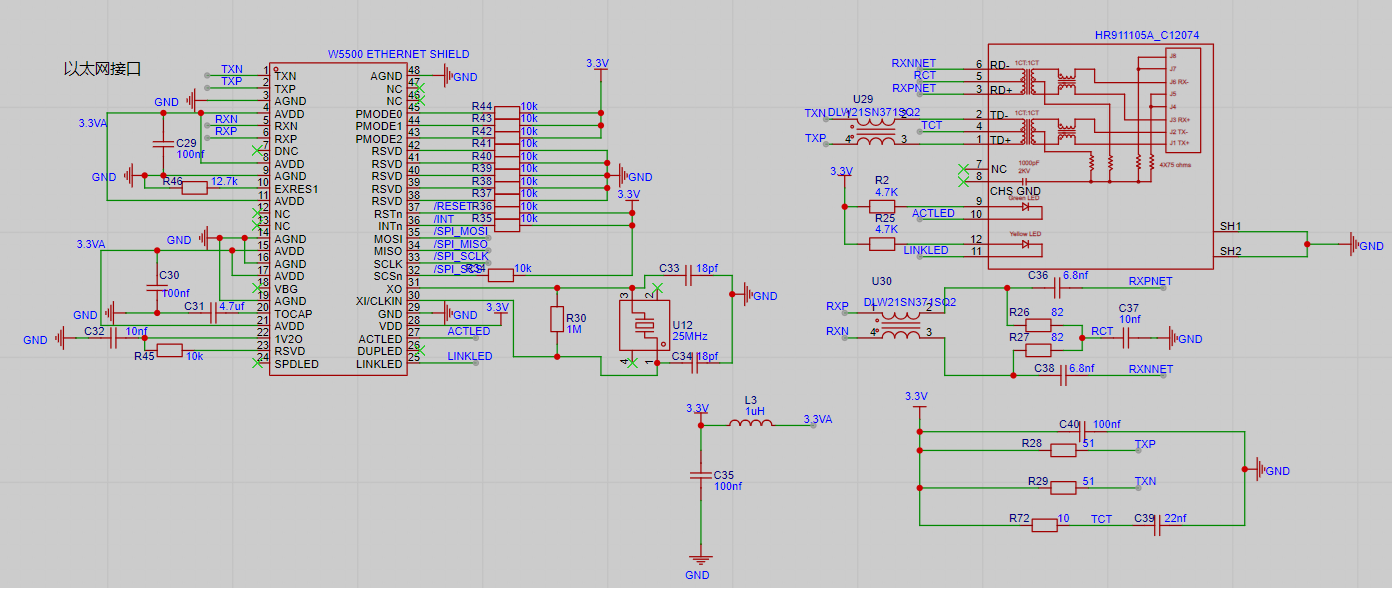This screenshot has width=1392, height=589.
Task: Select the W5500 ETHERNET SHIELD title label
Action: (398, 54)
